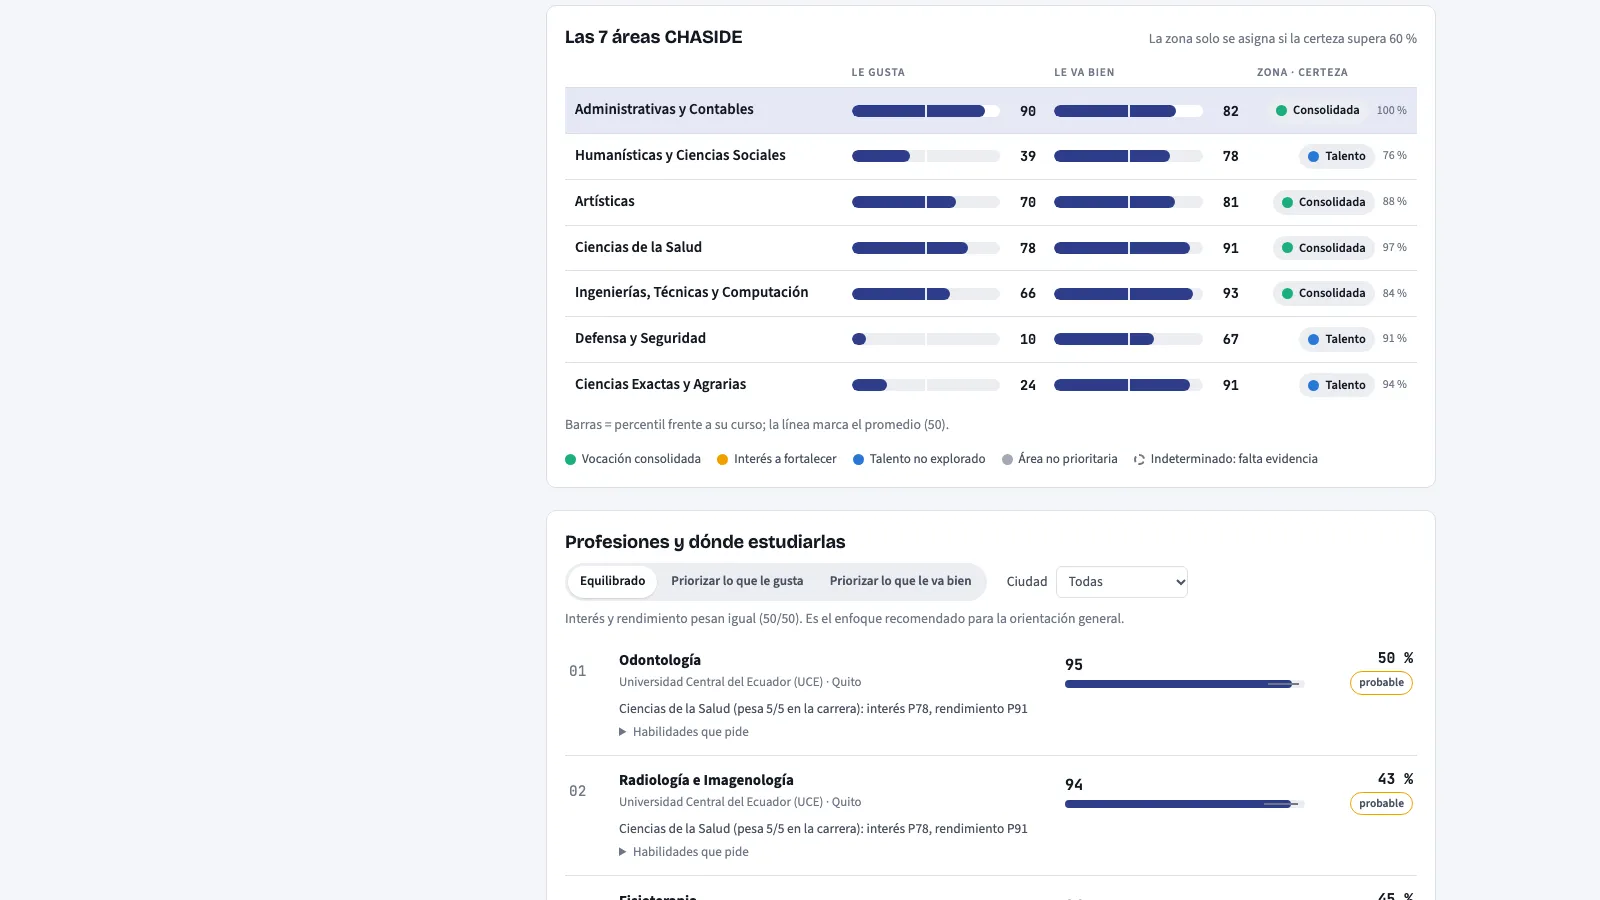1600x900 pixels.
Task: Click the LE GUSTA column header
Action: [x=878, y=72]
